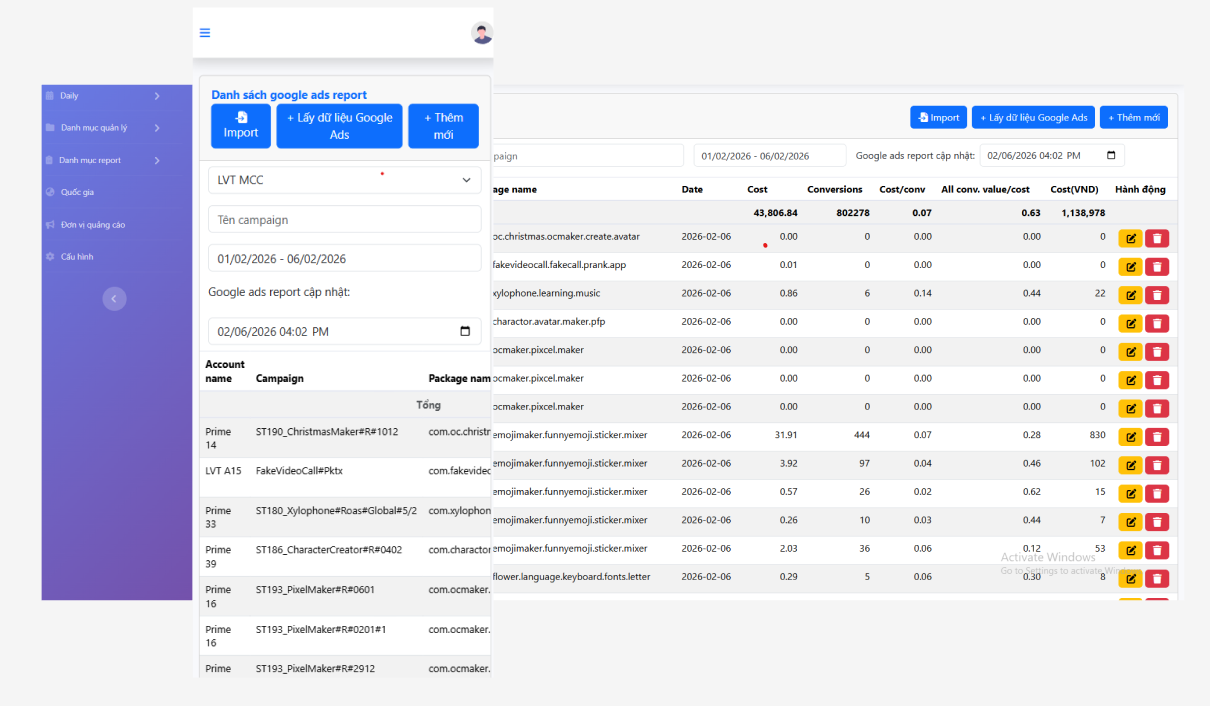The width and height of the screenshot is (1210, 706).
Task: Open calendar picker icon in desktop datetime field
Action: [x=1111, y=156]
